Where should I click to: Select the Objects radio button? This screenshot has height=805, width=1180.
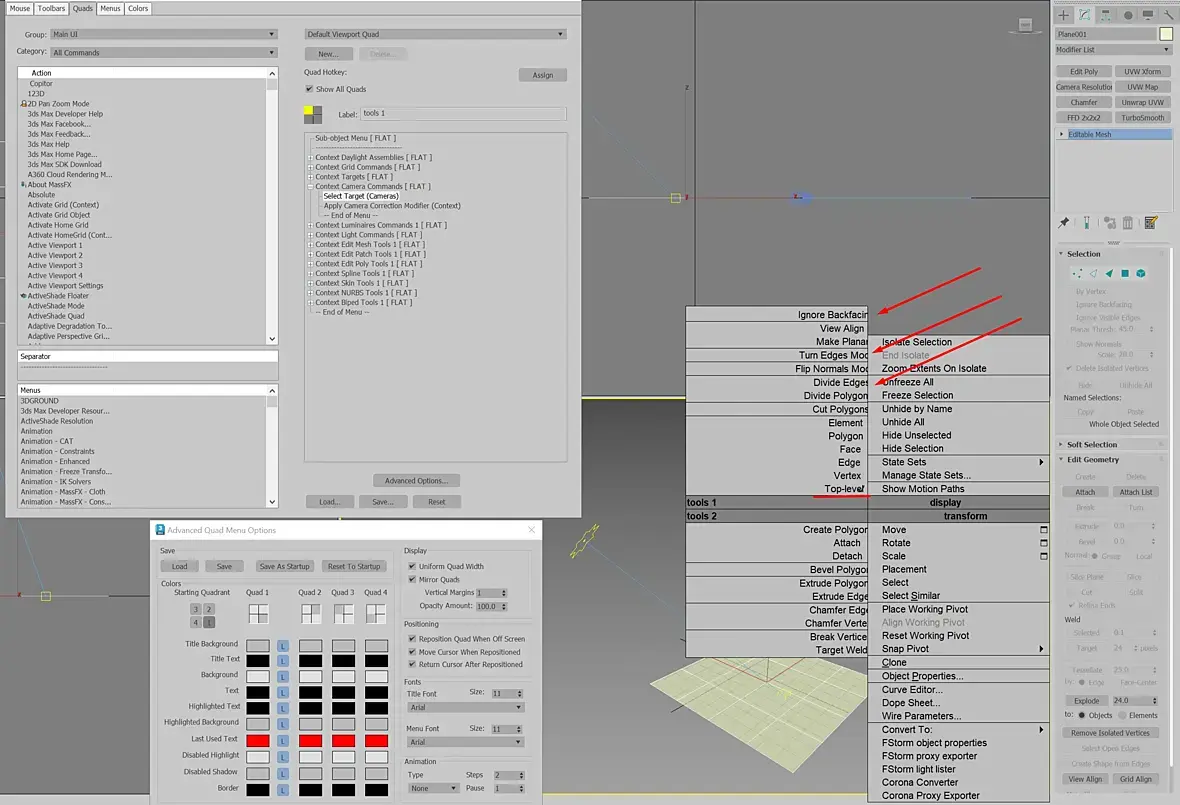click(x=1082, y=715)
